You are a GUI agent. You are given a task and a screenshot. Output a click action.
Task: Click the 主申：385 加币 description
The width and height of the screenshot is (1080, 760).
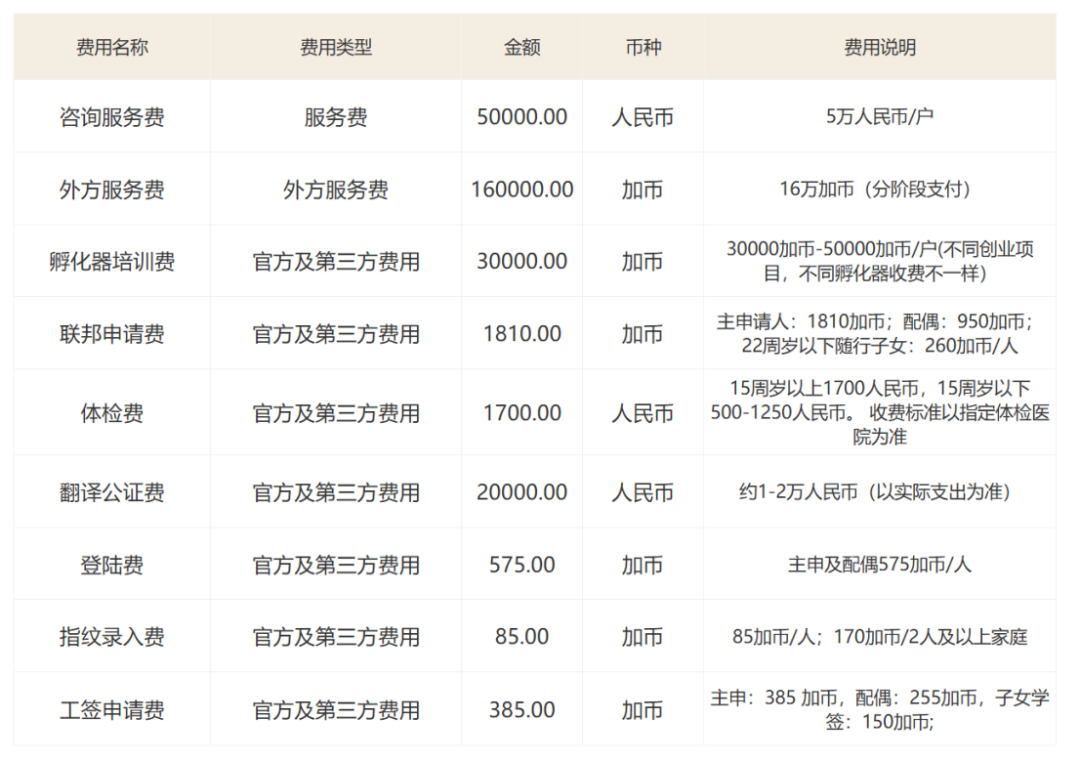coord(880,710)
